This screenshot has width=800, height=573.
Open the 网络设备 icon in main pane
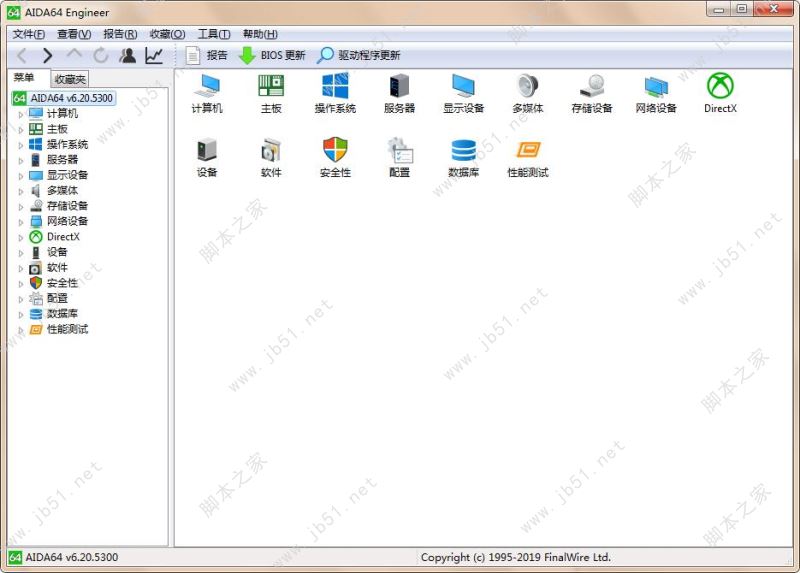pyautogui.click(x=656, y=93)
